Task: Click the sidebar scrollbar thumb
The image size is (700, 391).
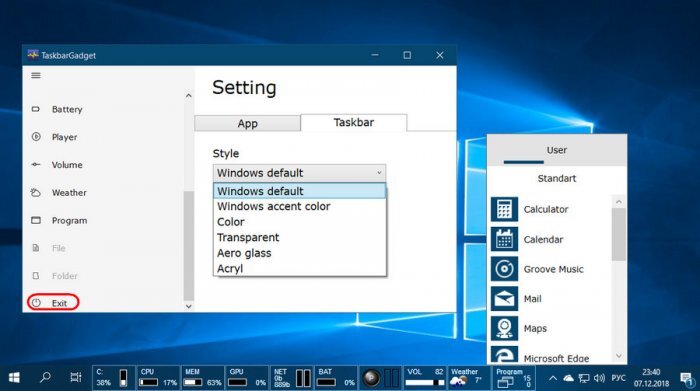Action: pos(188,245)
